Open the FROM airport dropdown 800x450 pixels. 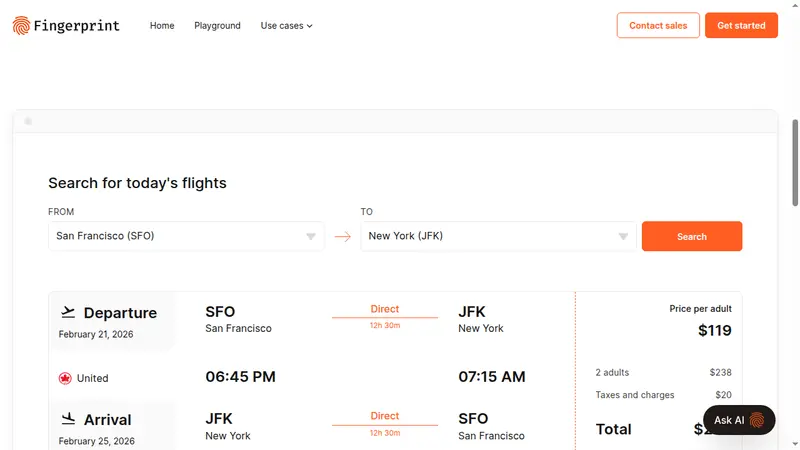[x=186, y=236]
